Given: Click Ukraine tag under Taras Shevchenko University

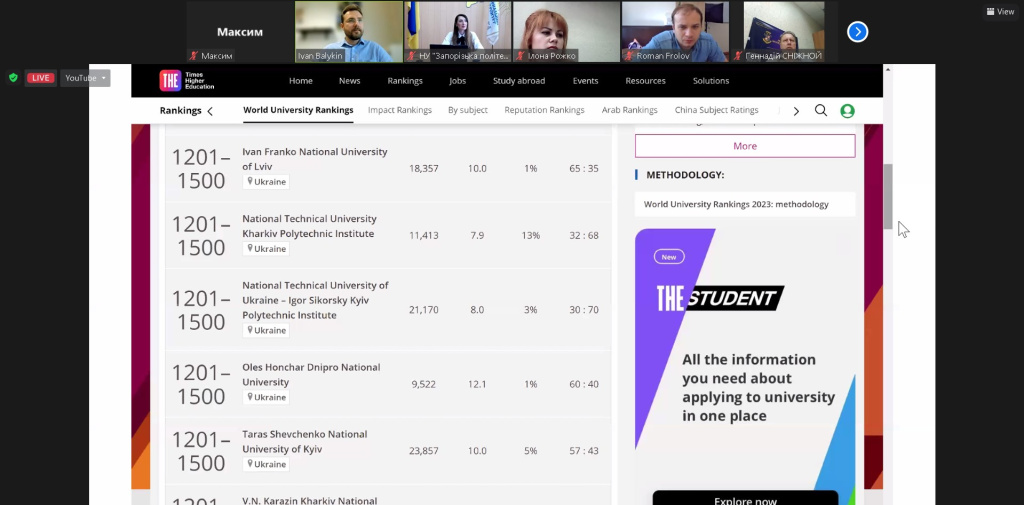Looking at the screenshot, I should tap(266, 464).
